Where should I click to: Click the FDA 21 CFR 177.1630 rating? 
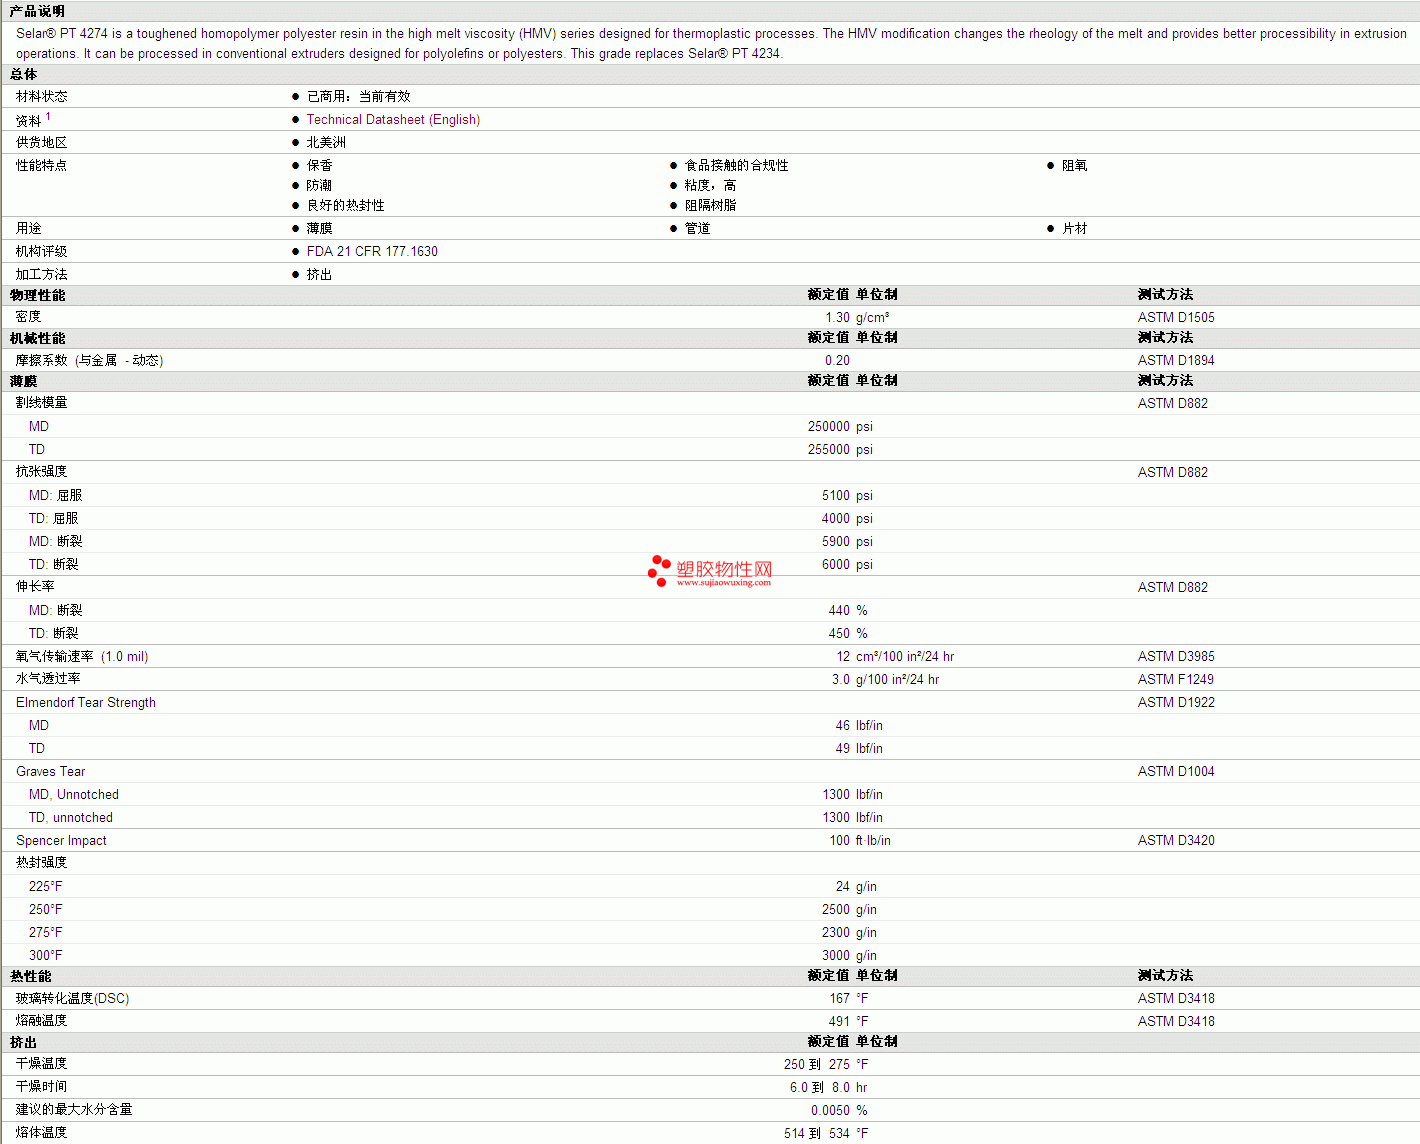tap(372, 252)
